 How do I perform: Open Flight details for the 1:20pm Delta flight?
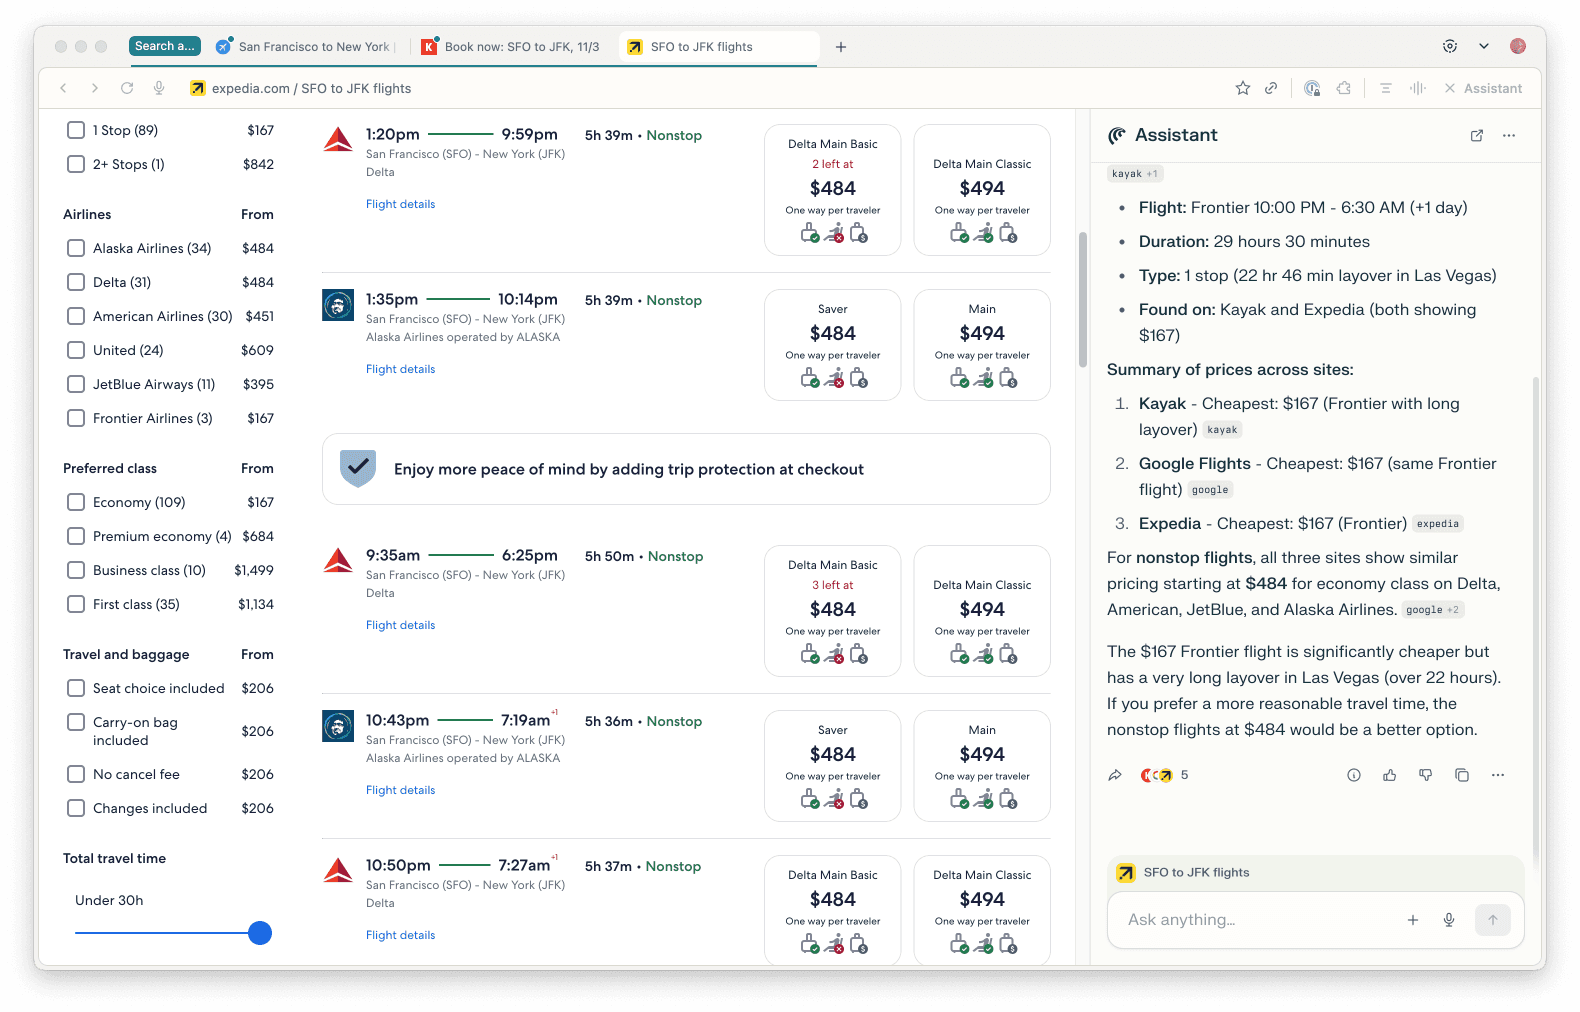pyautogui.click(x=400, y=204)
